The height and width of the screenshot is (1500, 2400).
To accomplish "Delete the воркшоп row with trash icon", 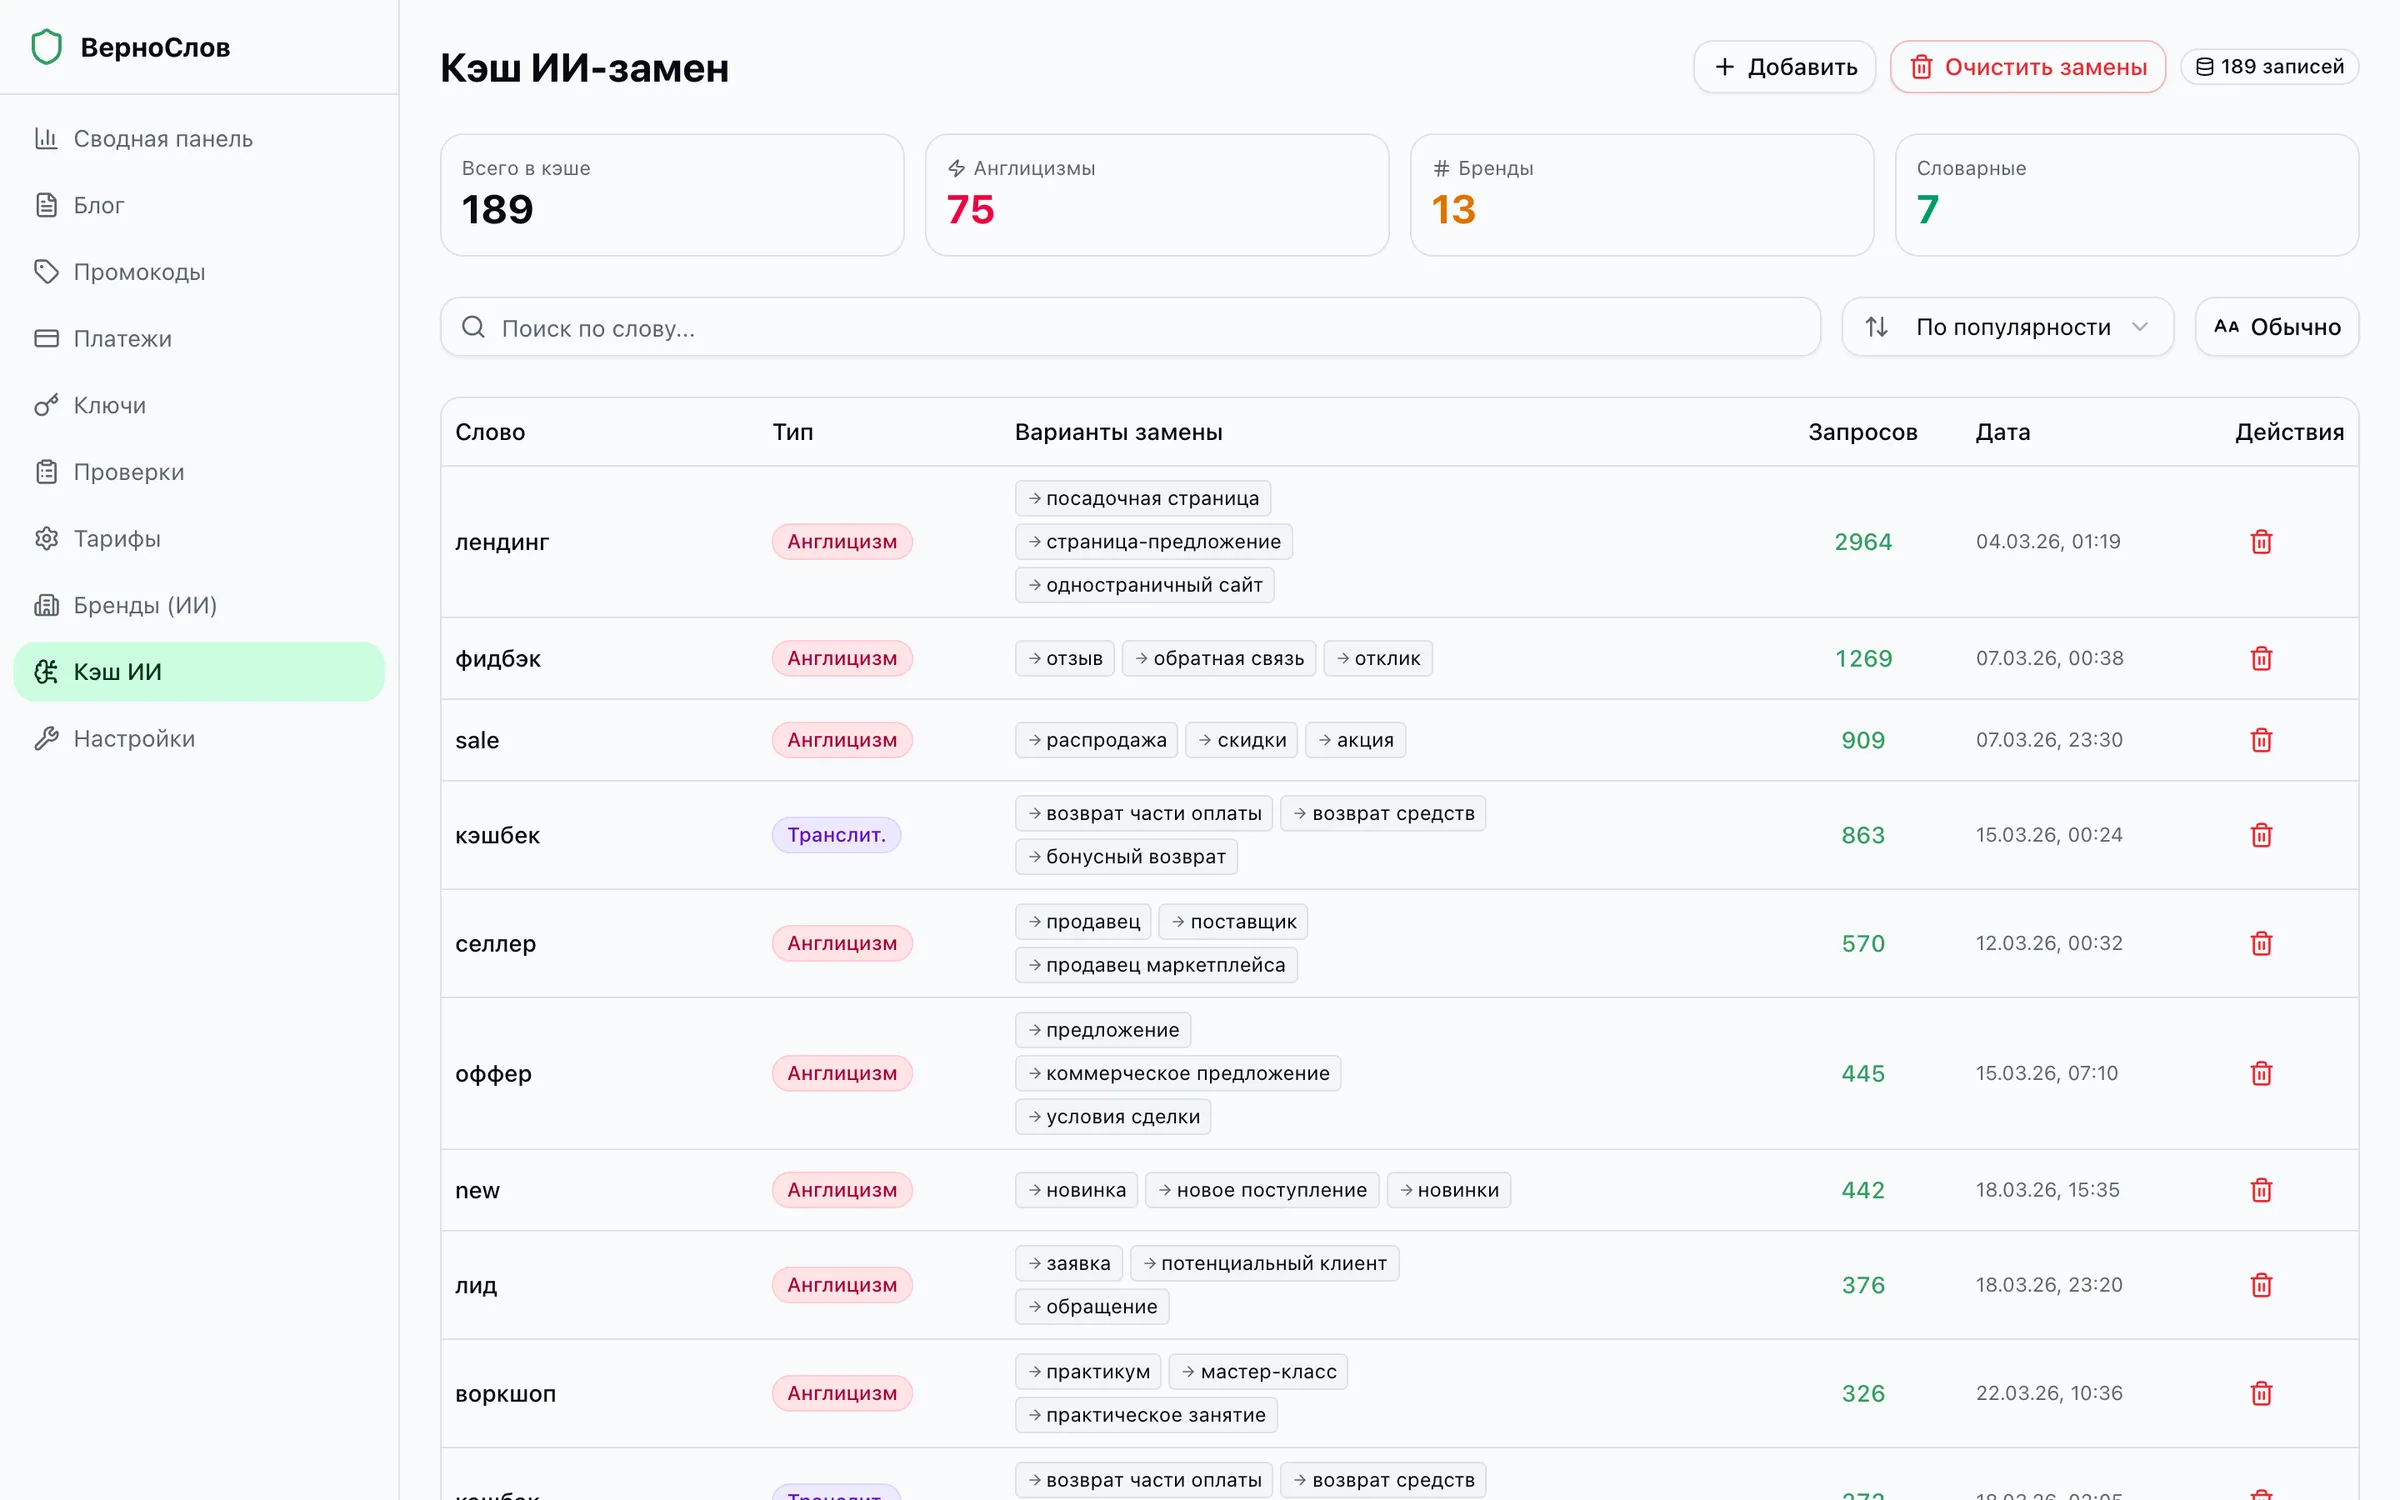I will coord(2261,1394).
